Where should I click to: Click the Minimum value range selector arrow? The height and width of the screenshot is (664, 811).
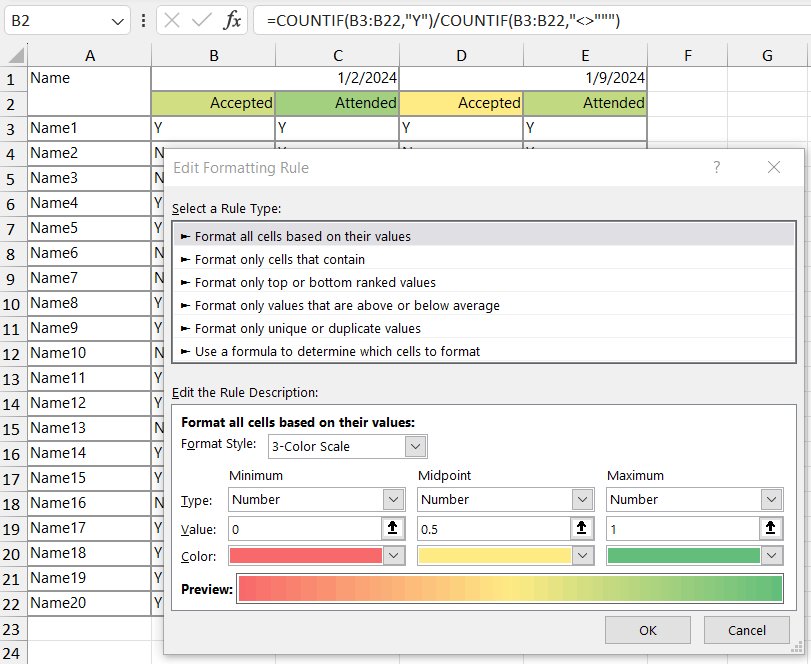[x=393, y=528]
